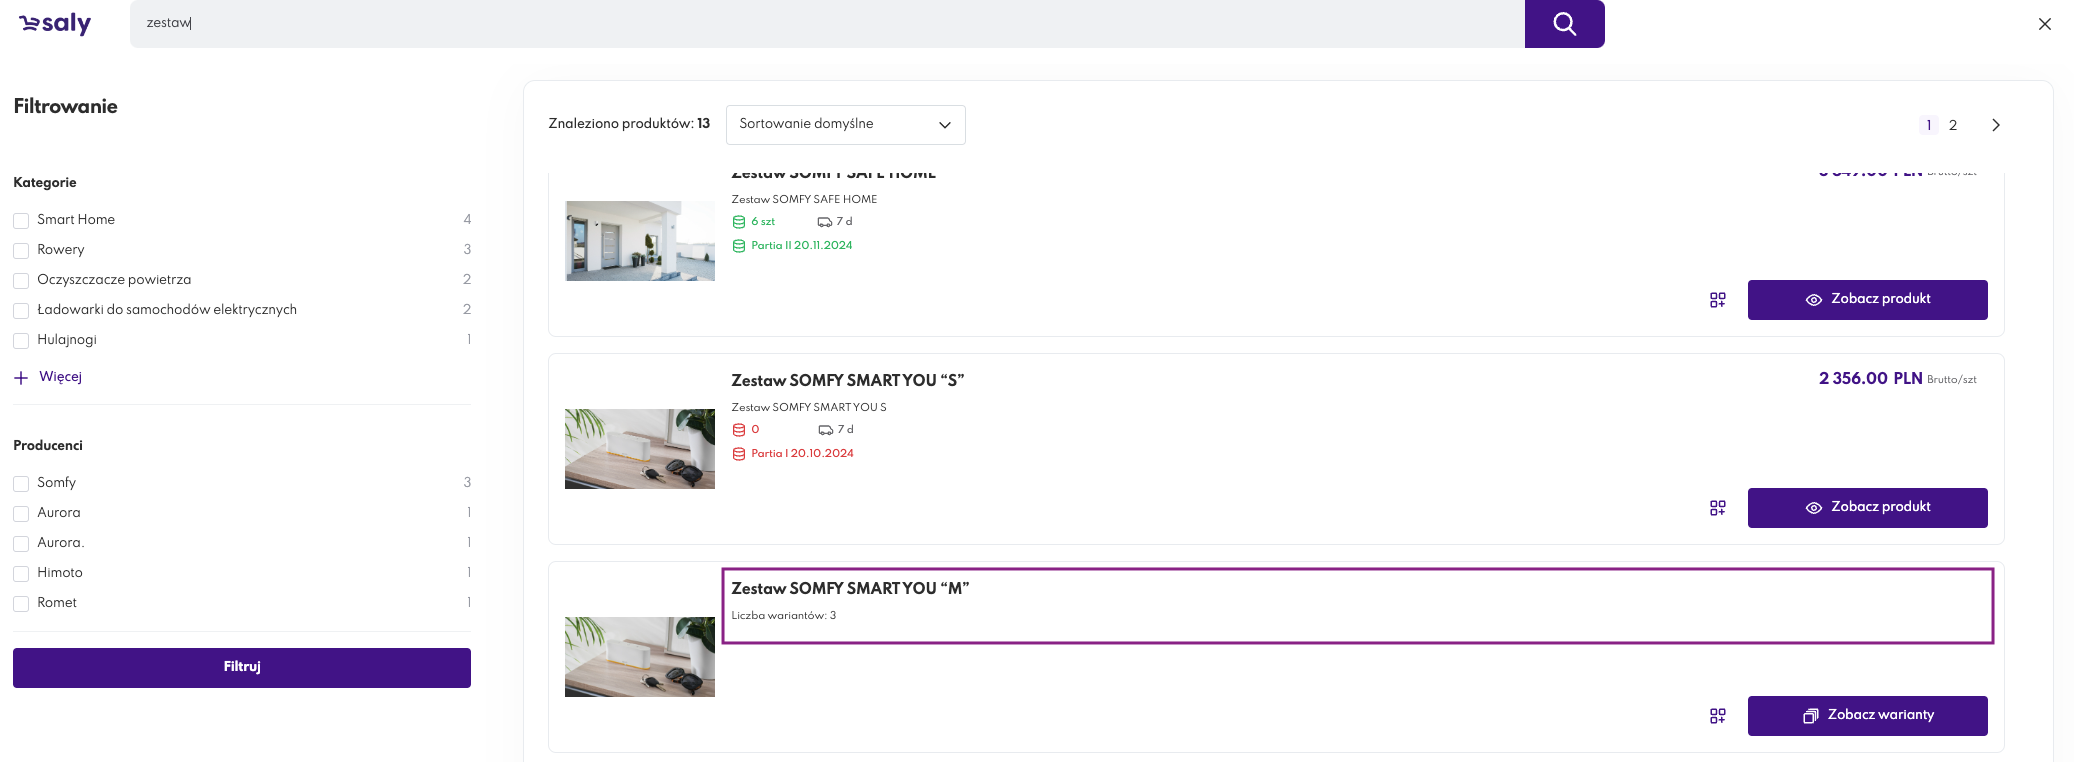The image size is (2074, 762).
Task: Open the Sortowanie domyślne dropdown
Action: 845,125
